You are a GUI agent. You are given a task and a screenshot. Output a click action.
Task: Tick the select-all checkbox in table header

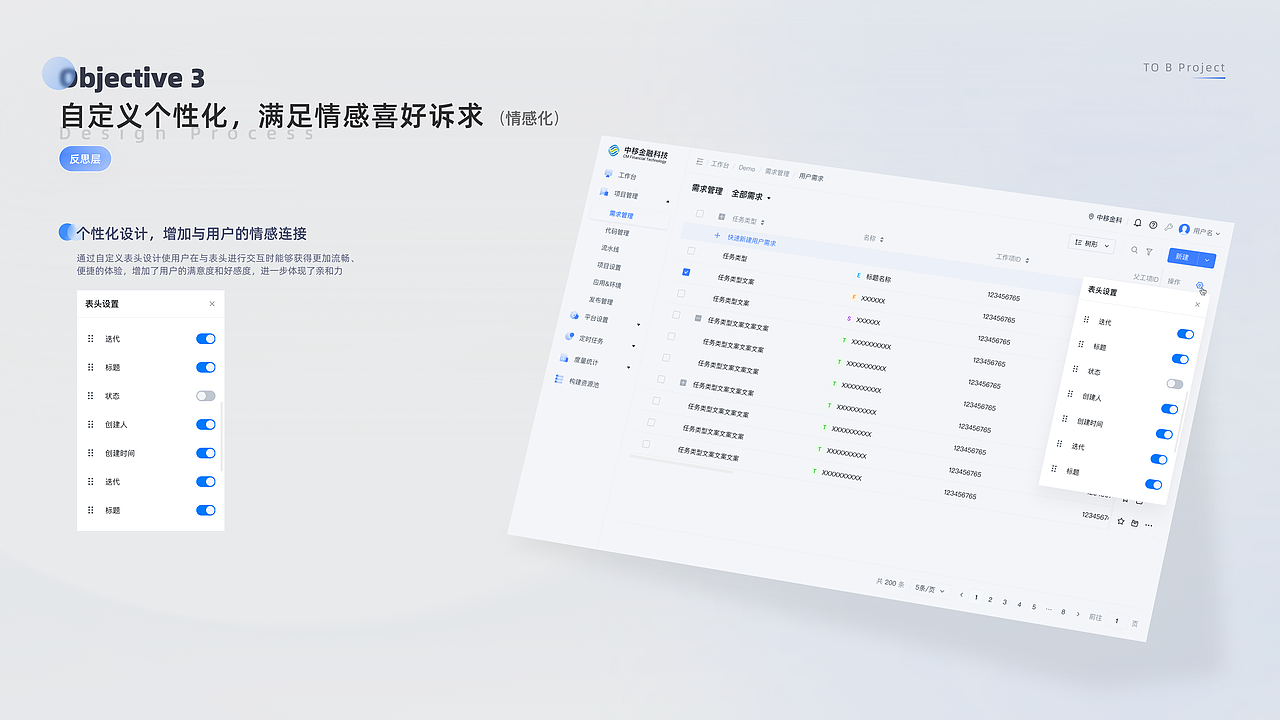[700, 213]
